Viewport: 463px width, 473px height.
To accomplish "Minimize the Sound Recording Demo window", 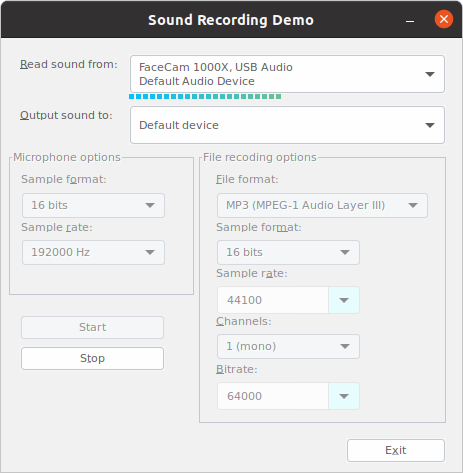I will [410, 21].
